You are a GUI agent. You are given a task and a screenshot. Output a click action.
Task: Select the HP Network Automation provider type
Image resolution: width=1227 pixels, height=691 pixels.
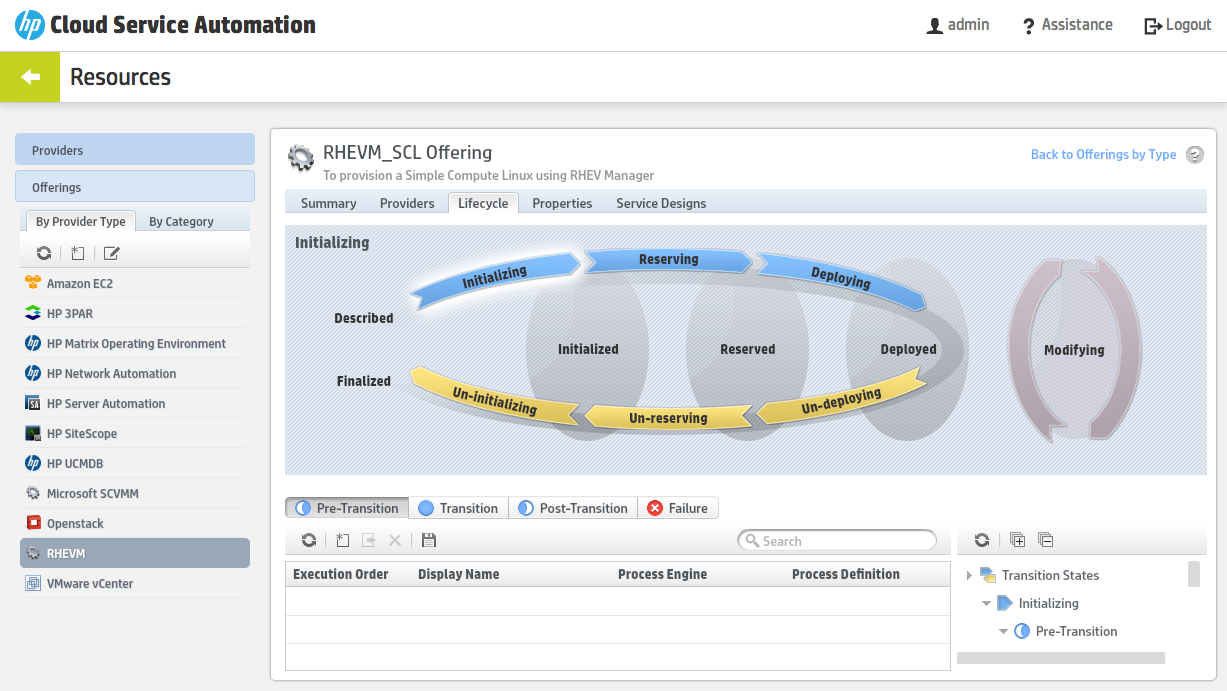[134, 373]
